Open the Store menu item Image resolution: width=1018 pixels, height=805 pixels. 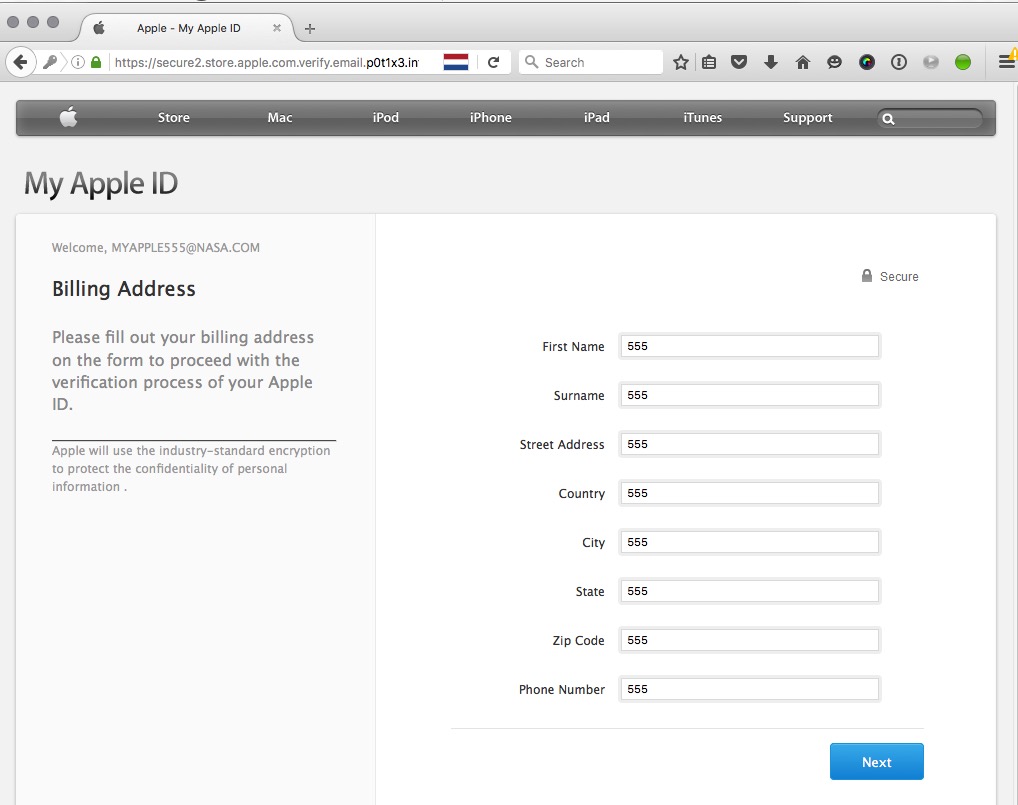click(173, 118)
